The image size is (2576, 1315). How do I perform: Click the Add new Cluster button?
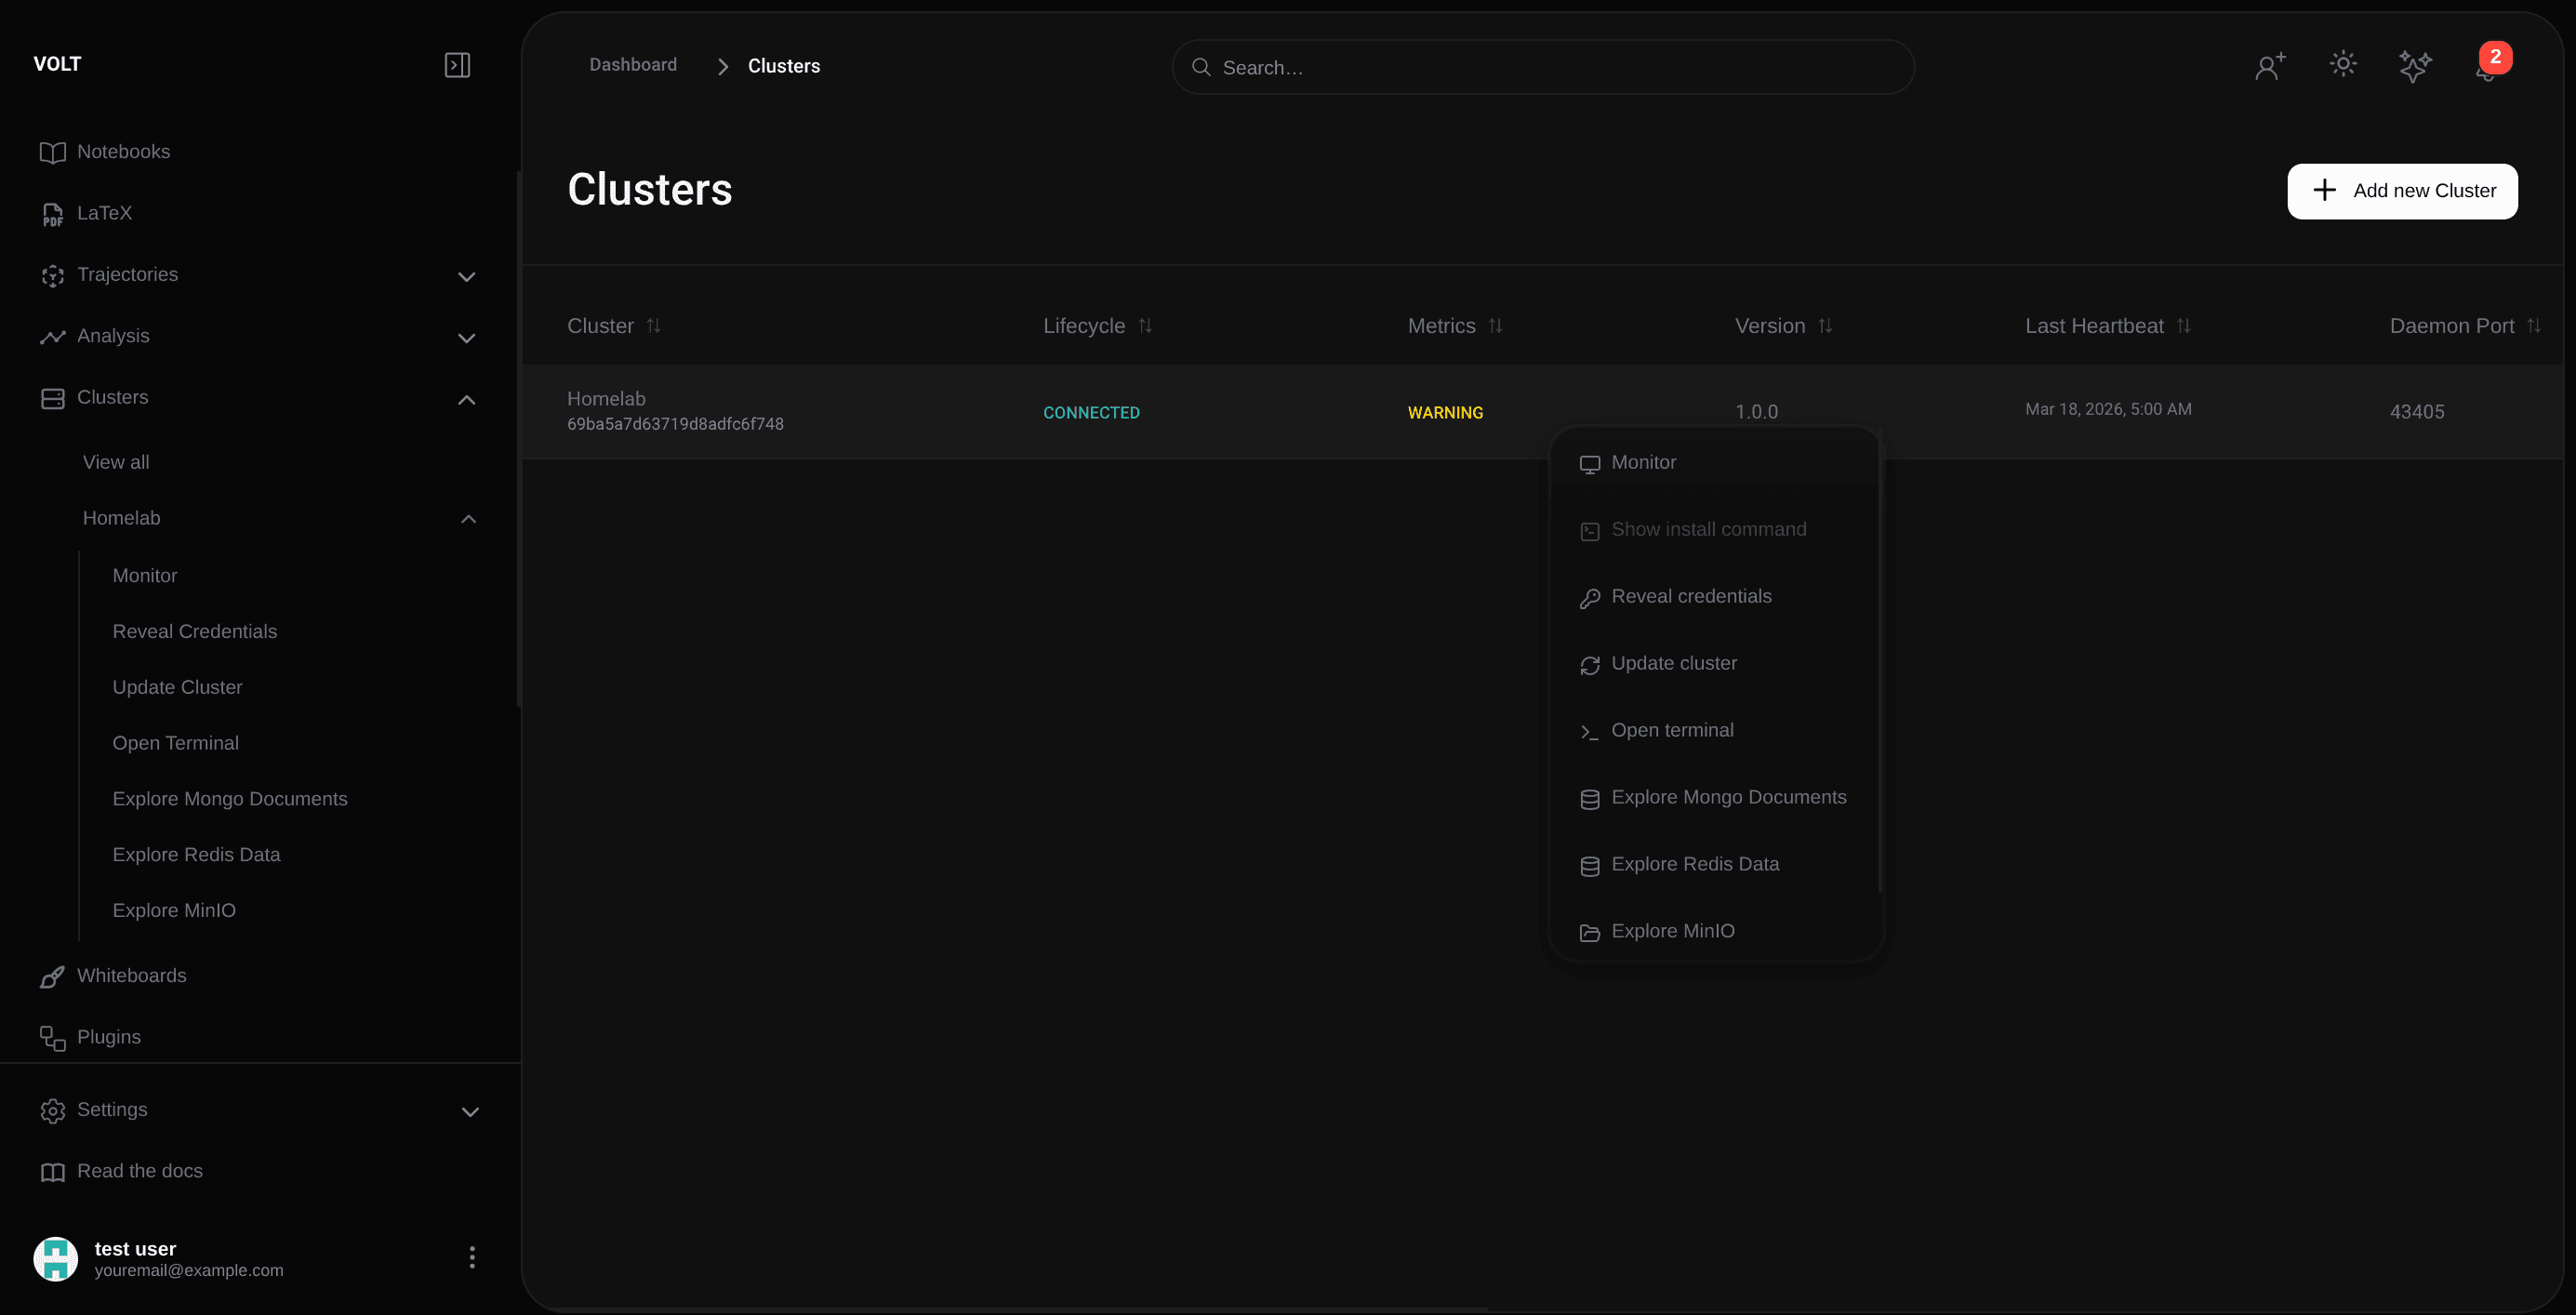click(2402, 190)
